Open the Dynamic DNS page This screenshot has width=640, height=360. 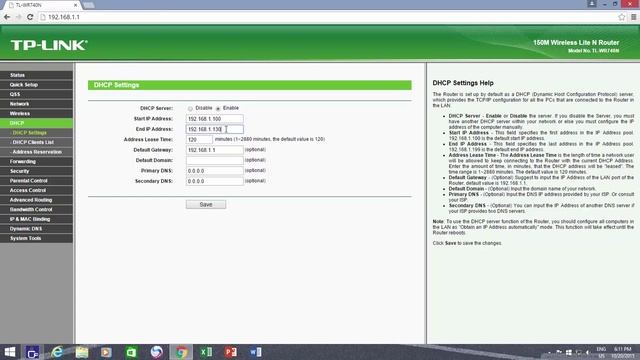tap(37, 229)
